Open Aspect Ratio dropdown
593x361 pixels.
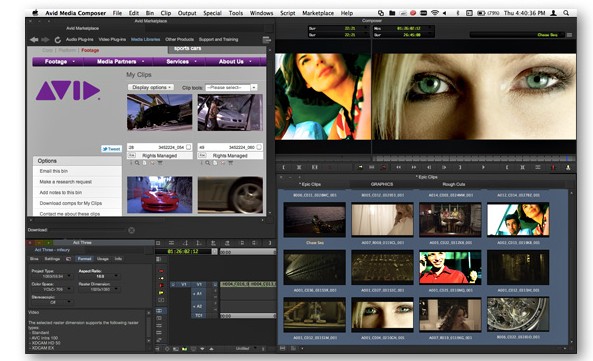[100, 276]
